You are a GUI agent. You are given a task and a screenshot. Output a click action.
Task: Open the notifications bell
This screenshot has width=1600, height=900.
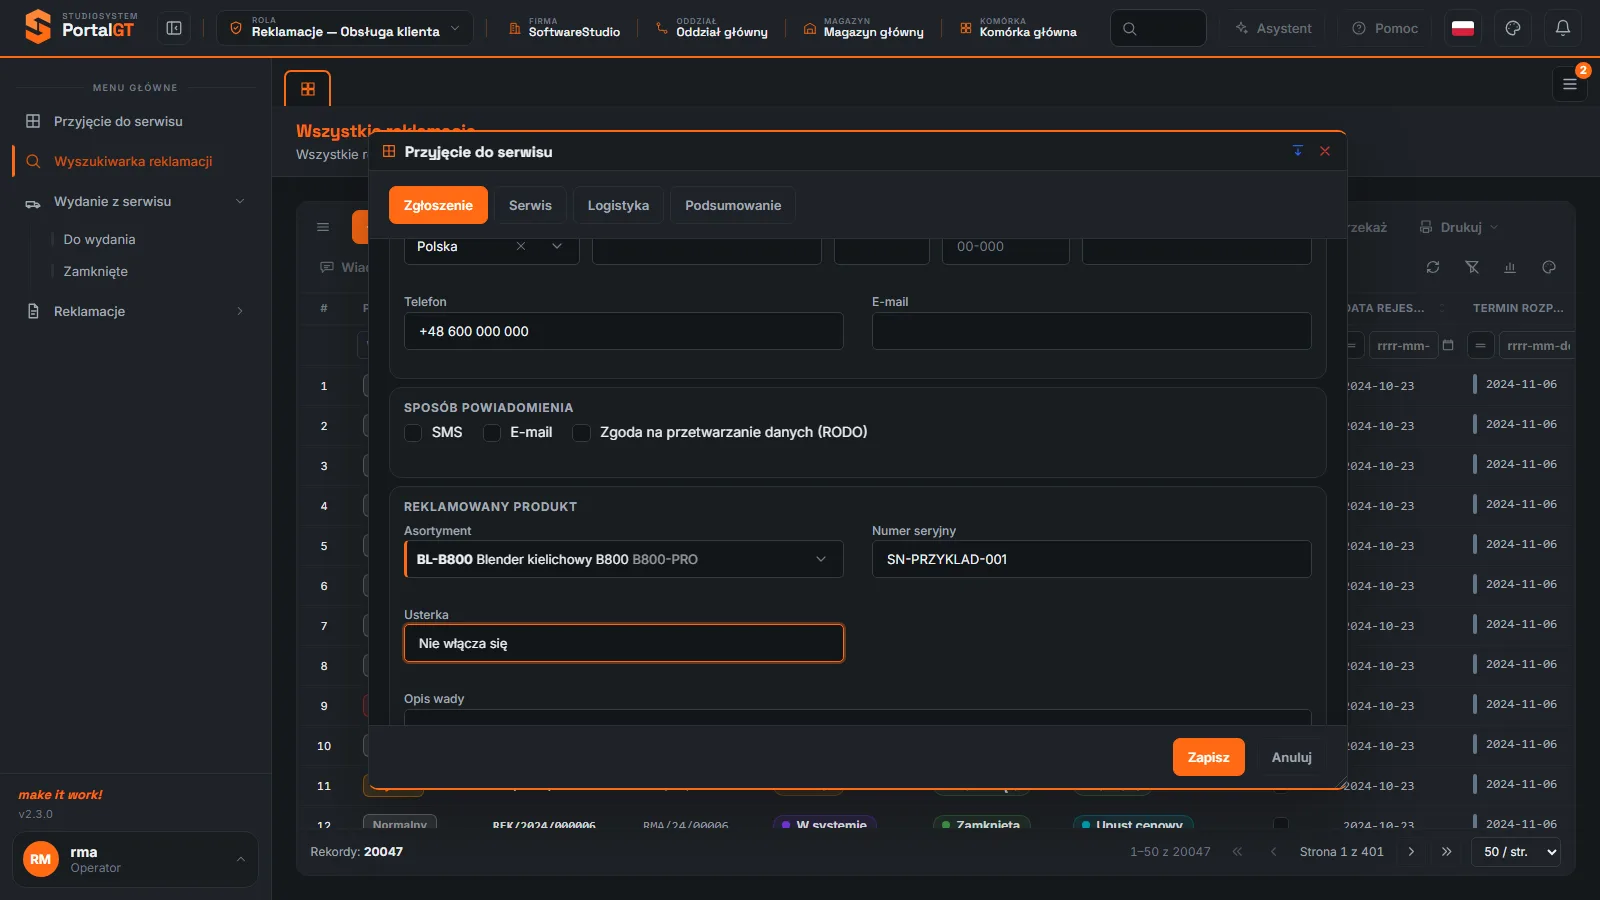coord(1563,28)
